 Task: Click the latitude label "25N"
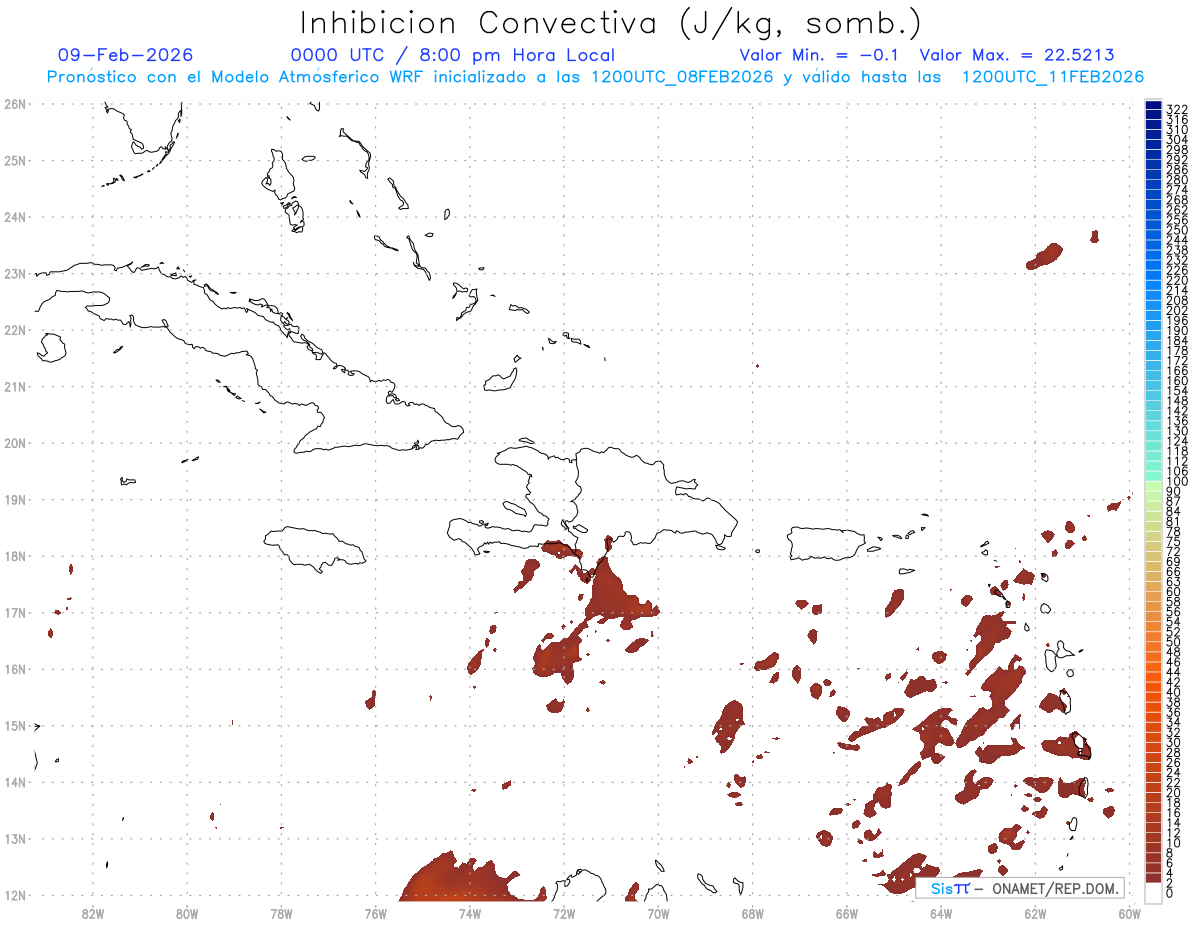(14, 160)
